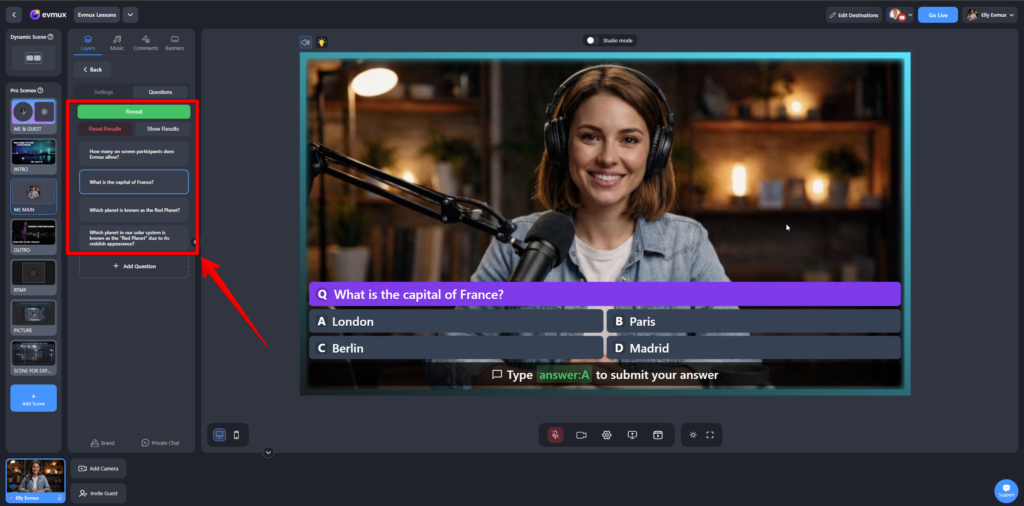Click the brightness sun icon
Image resolution: width=1024 pixels, height=506 pixels.
[693, 435]
